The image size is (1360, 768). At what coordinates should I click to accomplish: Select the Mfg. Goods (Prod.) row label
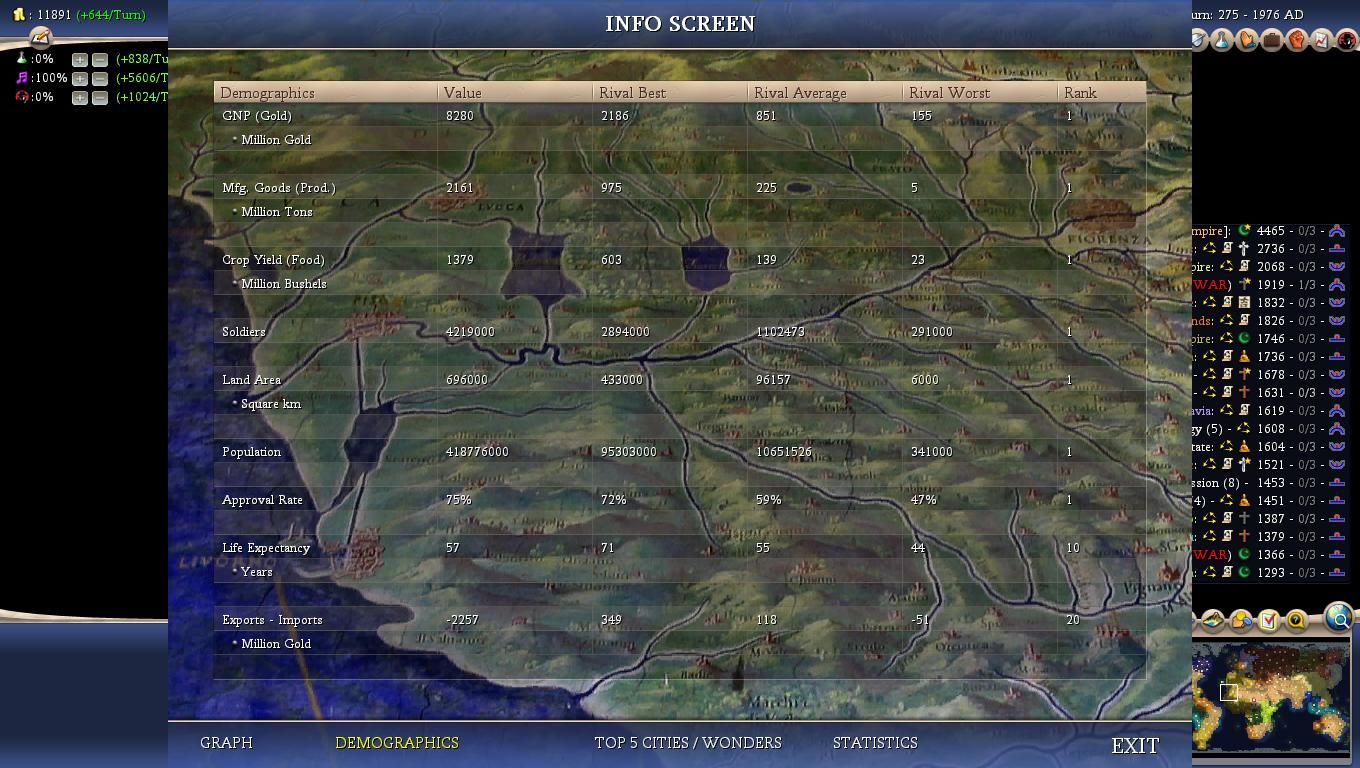[279, 188]
